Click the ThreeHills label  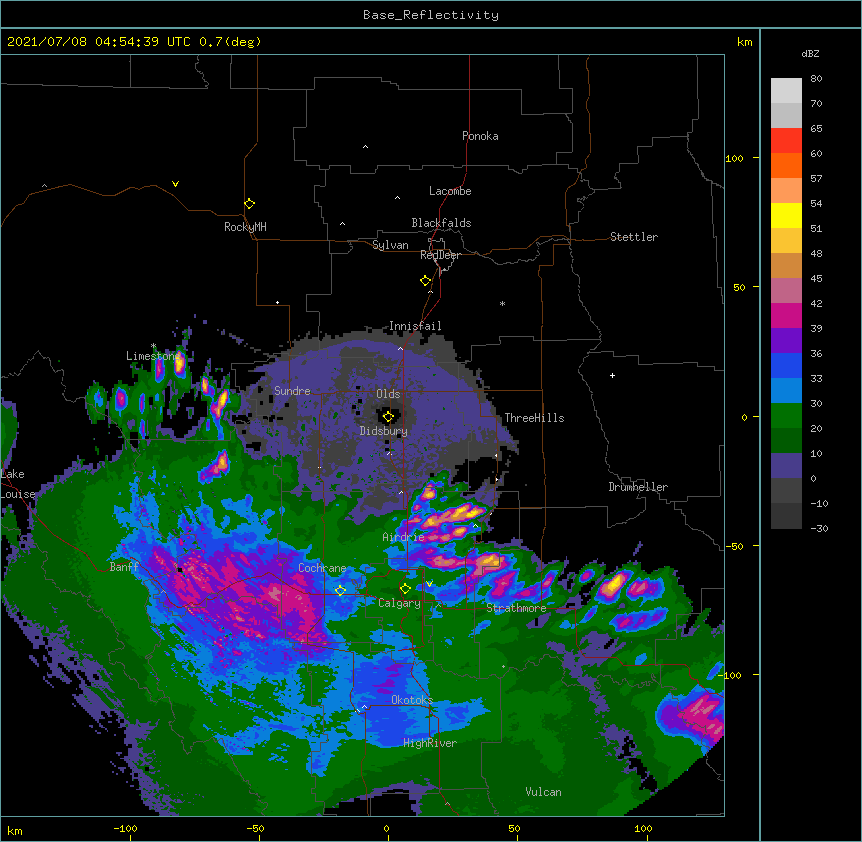[x=534, y=418]
